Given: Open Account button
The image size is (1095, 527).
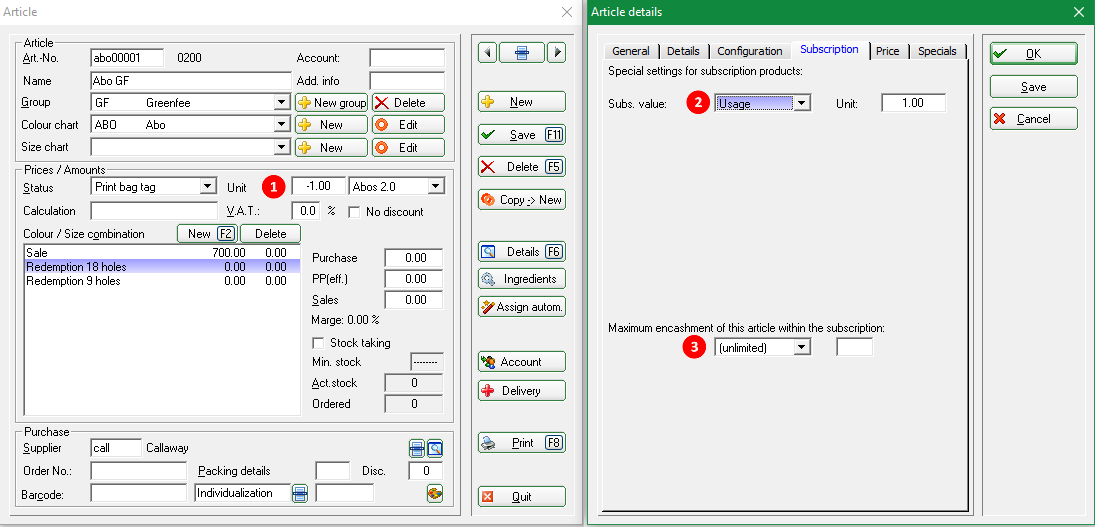Looking at the screenshot, I should click(522, 362).
